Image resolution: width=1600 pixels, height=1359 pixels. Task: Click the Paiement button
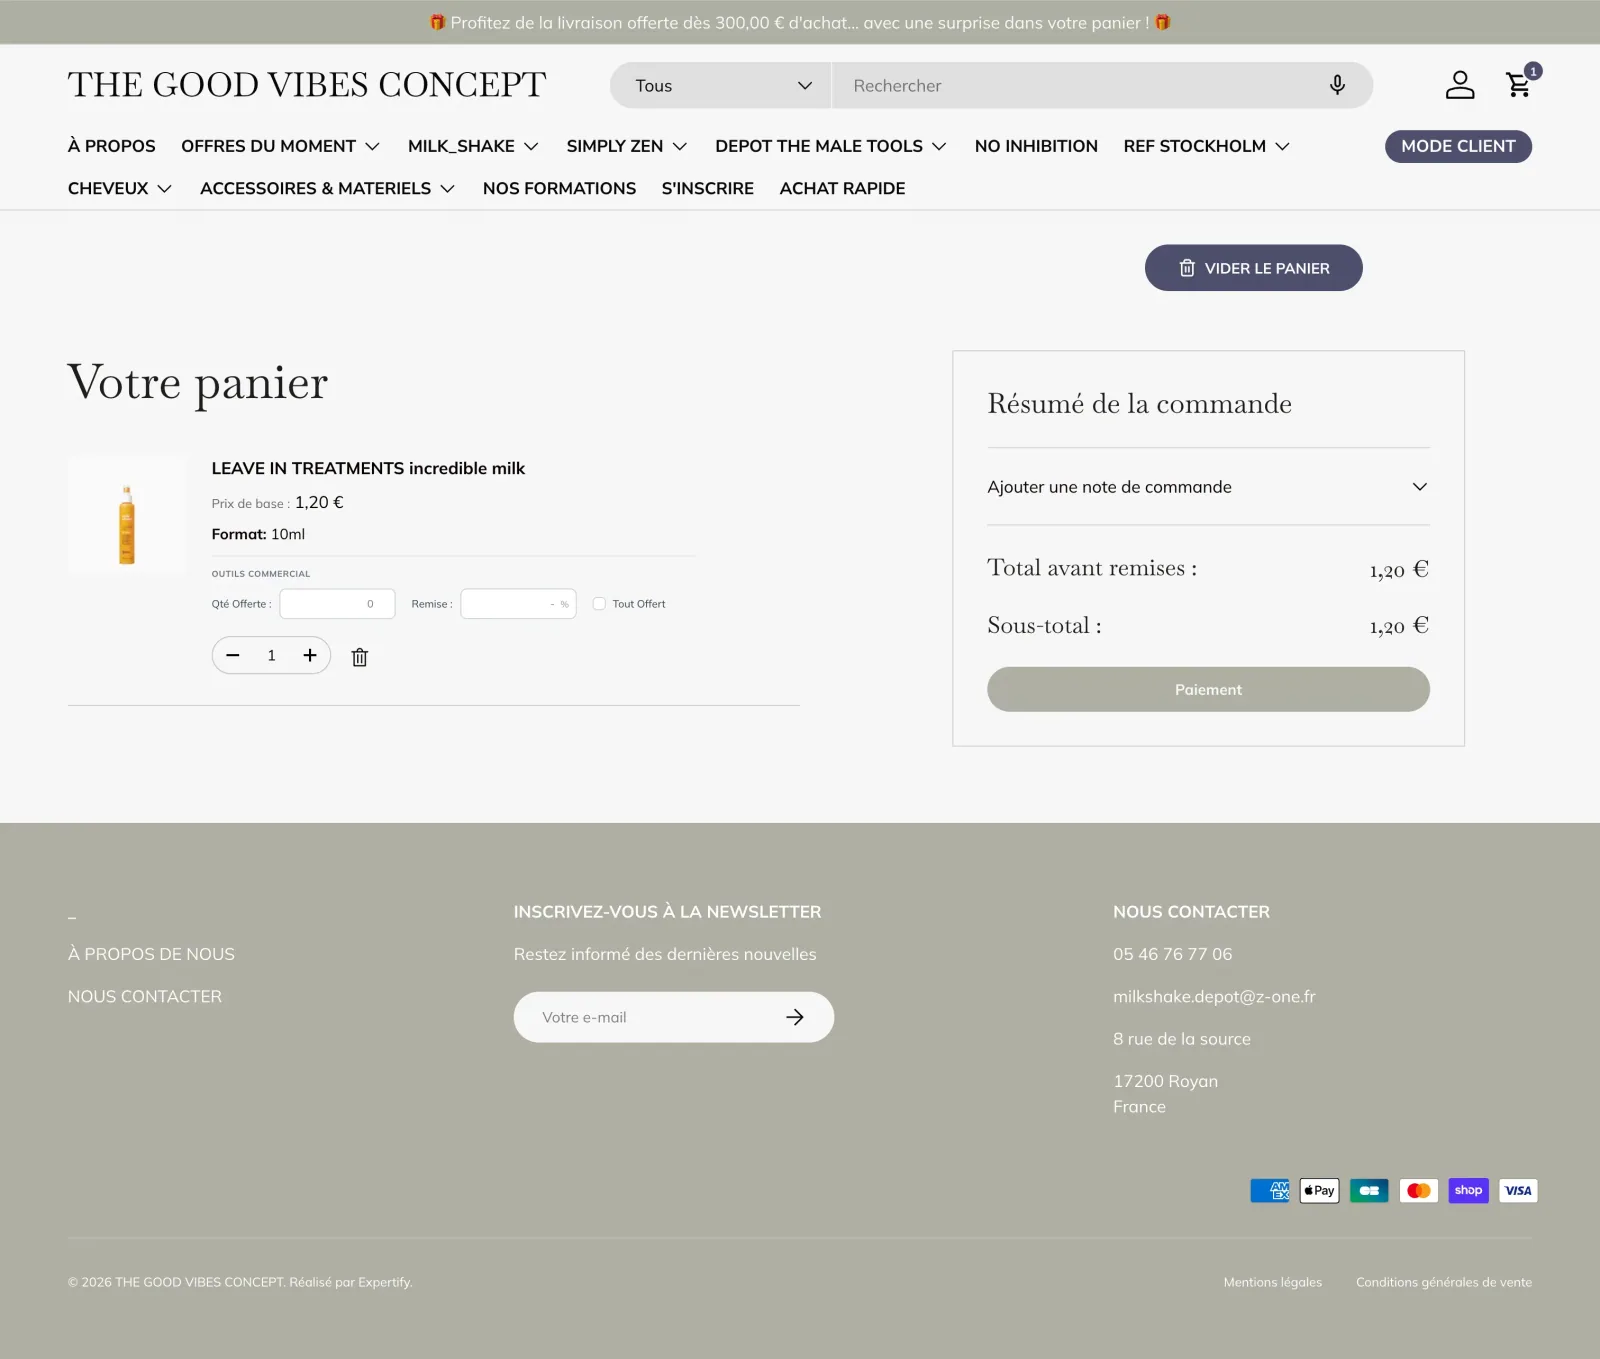[1208, 689]
